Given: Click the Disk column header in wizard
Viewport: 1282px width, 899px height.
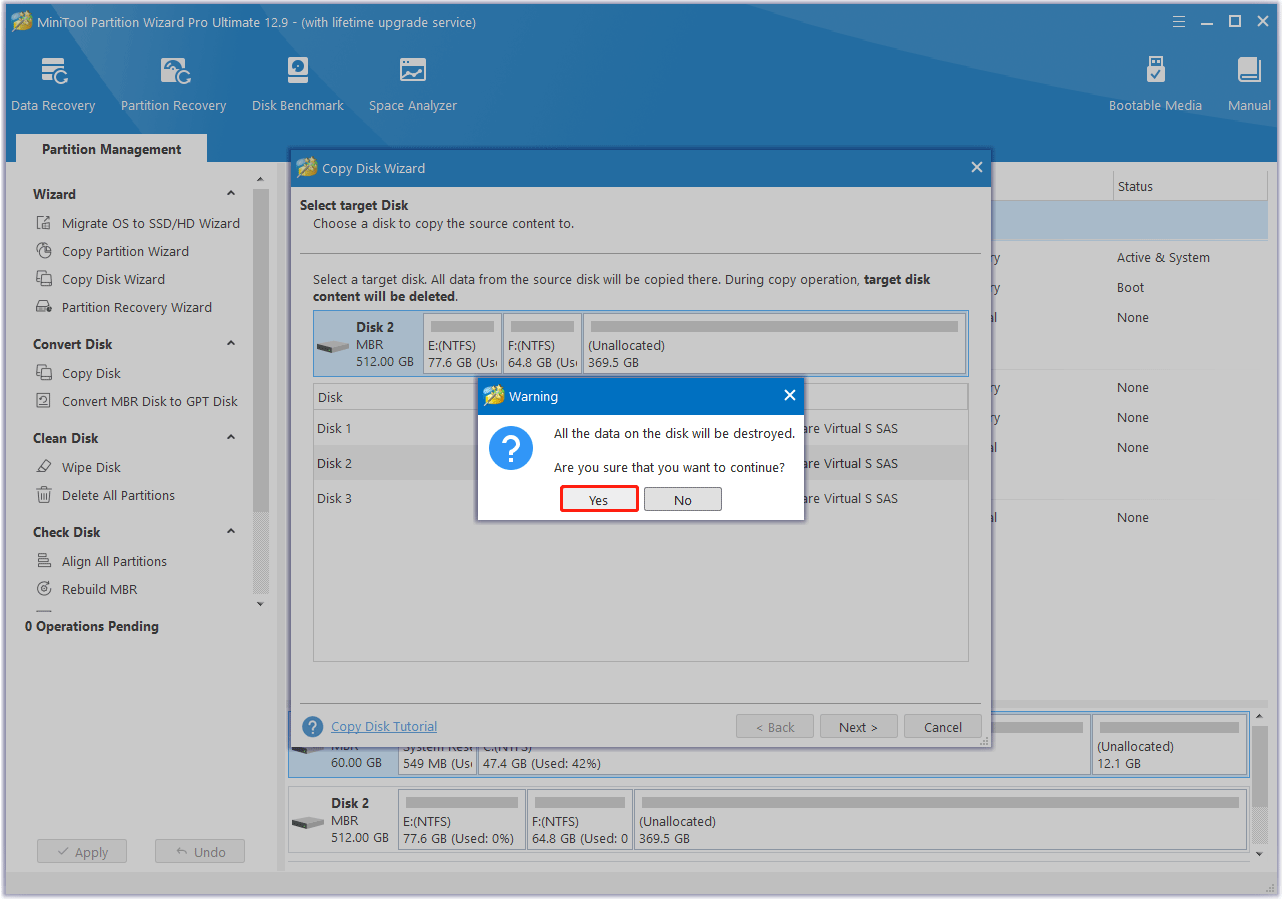Looking at the screenshot, I should (x=395, y=397).
